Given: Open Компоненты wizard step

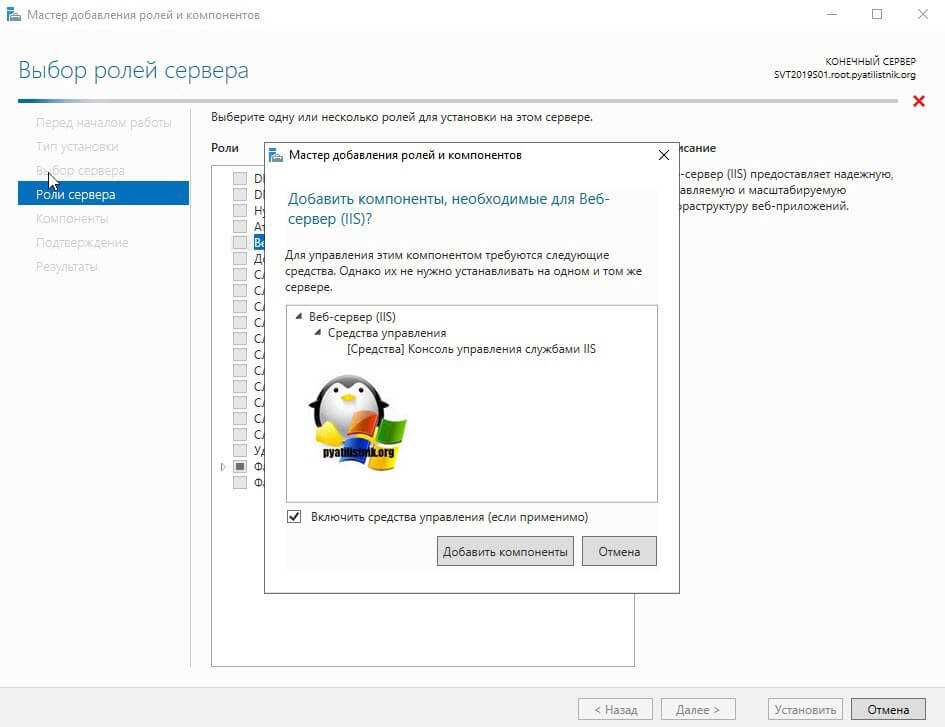Looking at the screenshot, I should point(72,218).
